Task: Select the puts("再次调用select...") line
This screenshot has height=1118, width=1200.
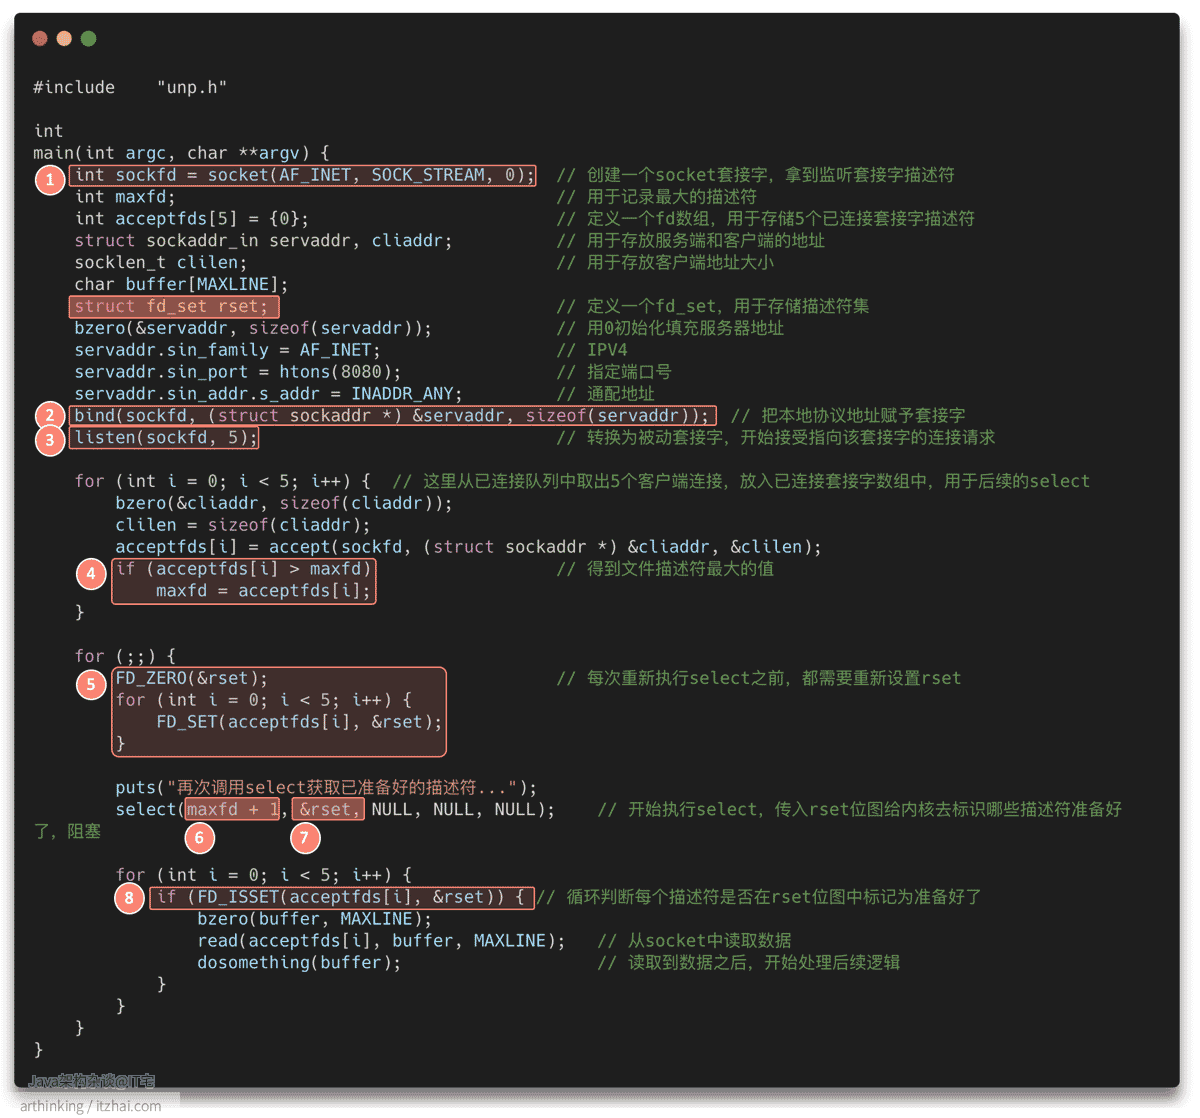Action: point(326,788)
